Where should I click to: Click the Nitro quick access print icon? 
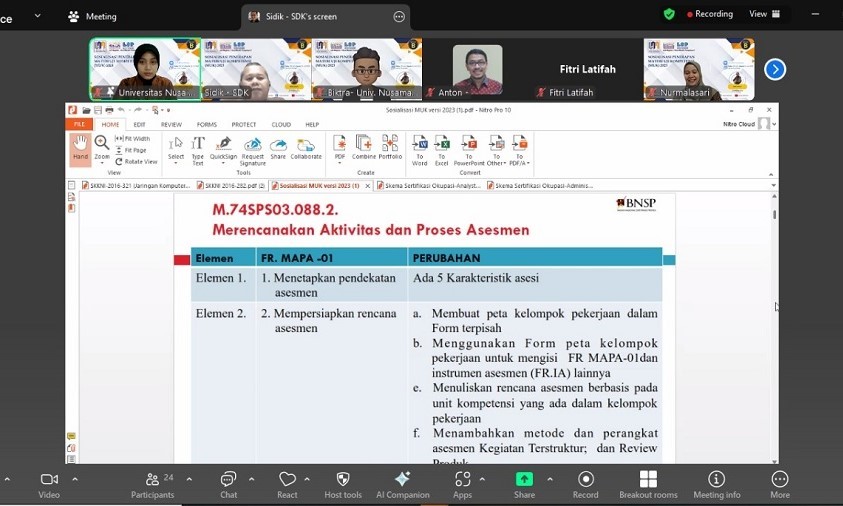(109, 110)
